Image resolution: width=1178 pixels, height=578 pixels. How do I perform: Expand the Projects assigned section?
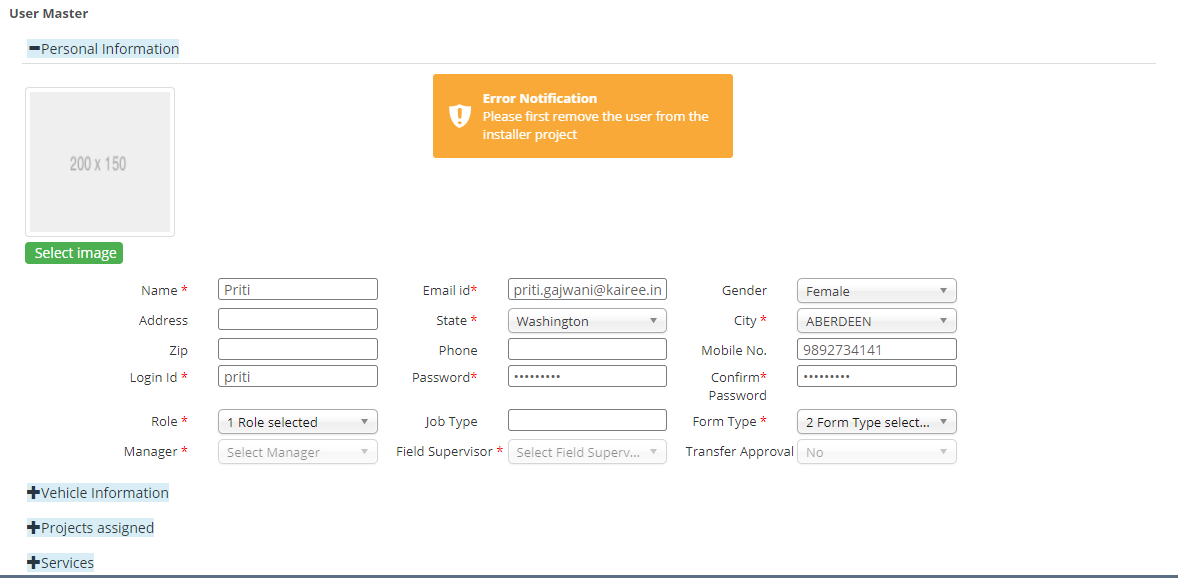tap(91, 527)
